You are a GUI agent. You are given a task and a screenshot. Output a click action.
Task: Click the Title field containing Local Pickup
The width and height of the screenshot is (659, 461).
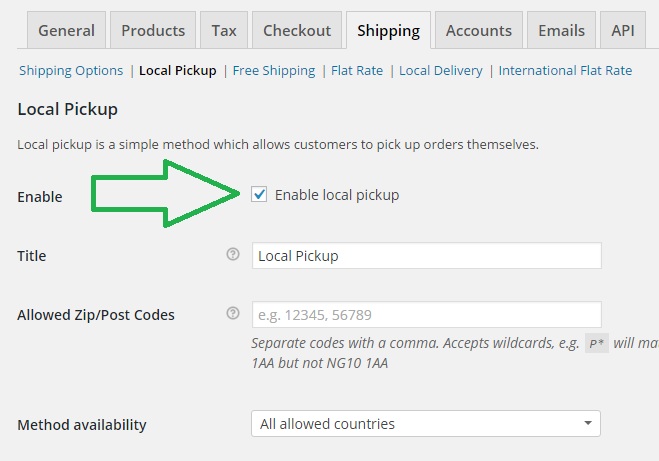click(427, 256)
